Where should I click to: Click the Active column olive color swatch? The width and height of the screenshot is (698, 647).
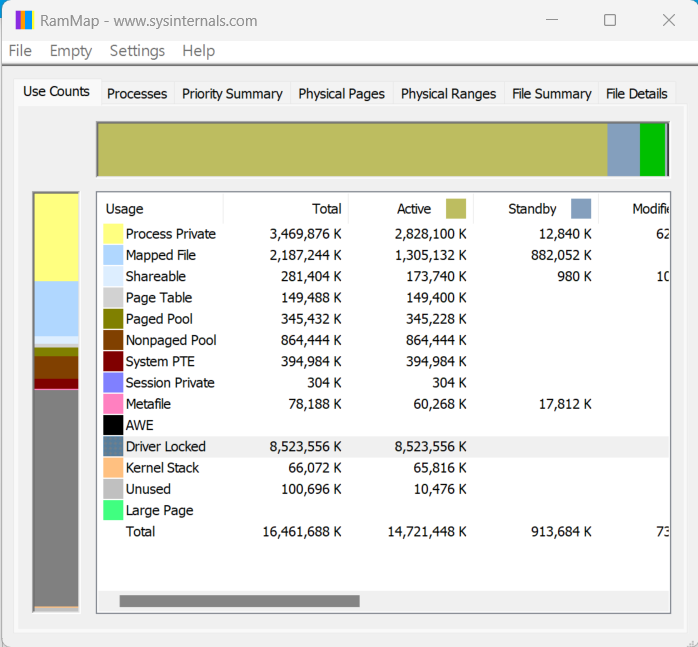456,209
